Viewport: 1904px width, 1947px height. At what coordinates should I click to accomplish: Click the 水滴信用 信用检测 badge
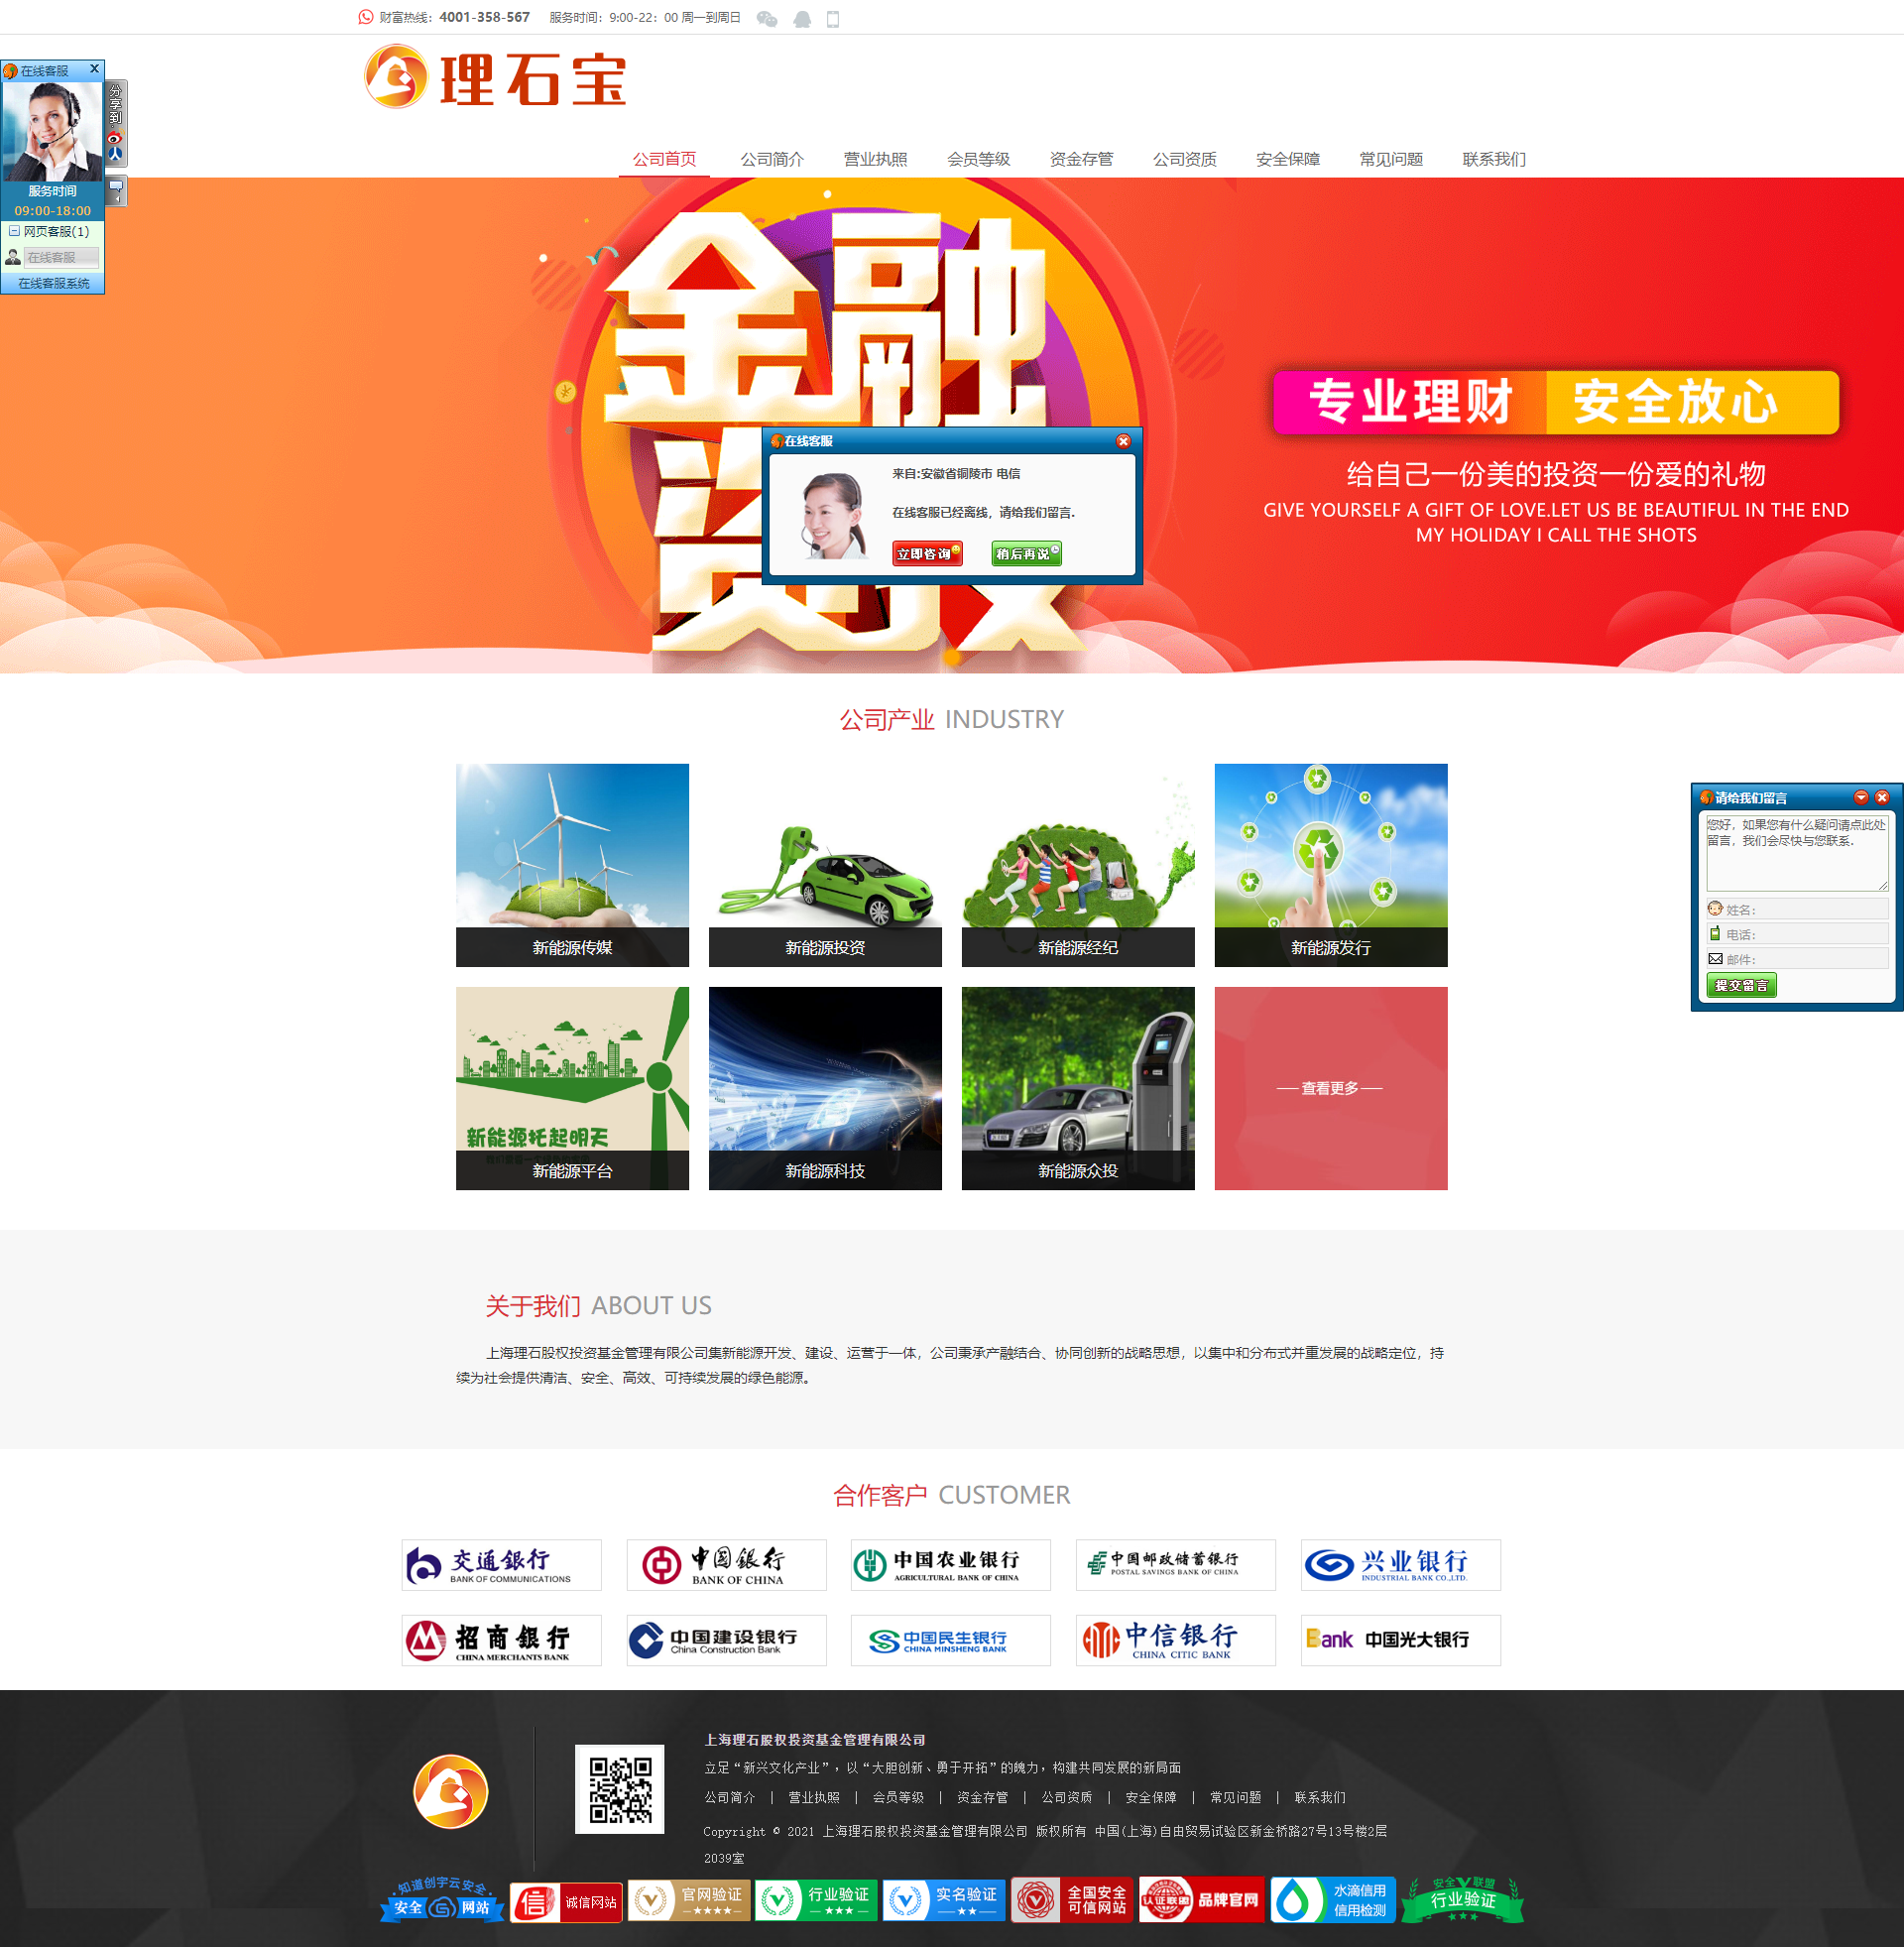(x=1333, y=1900)
